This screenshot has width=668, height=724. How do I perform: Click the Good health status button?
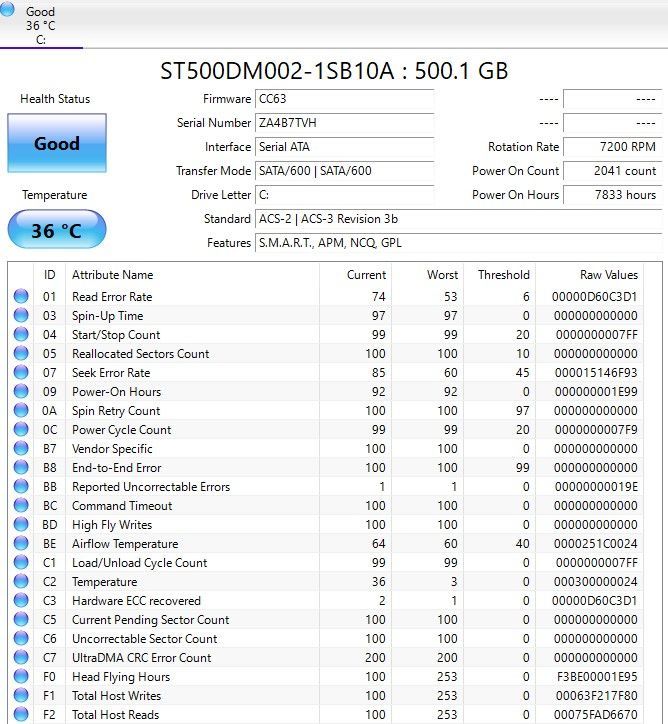(x=57, y=143)
